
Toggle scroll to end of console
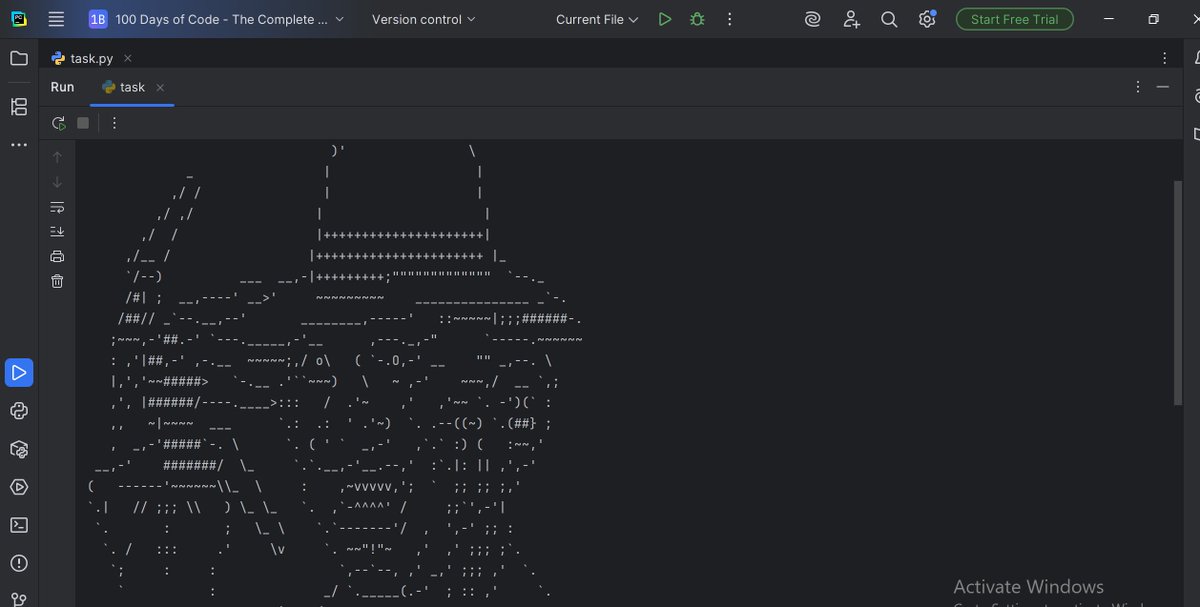click(57, 231)
